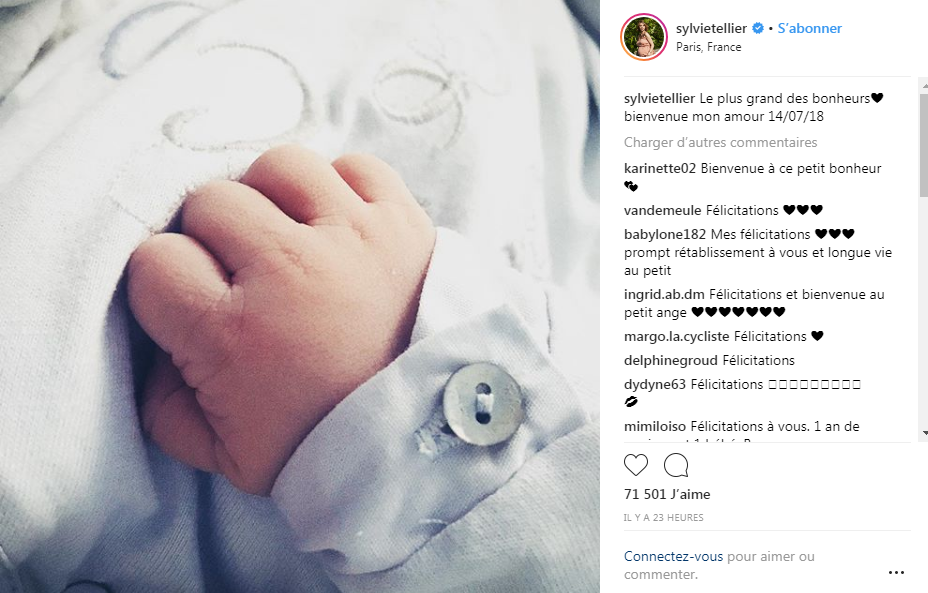Image resolution: width=928 pixels, height=593 pixels.
Task: Click the S'abonner follow link
Action: (809, 28)
